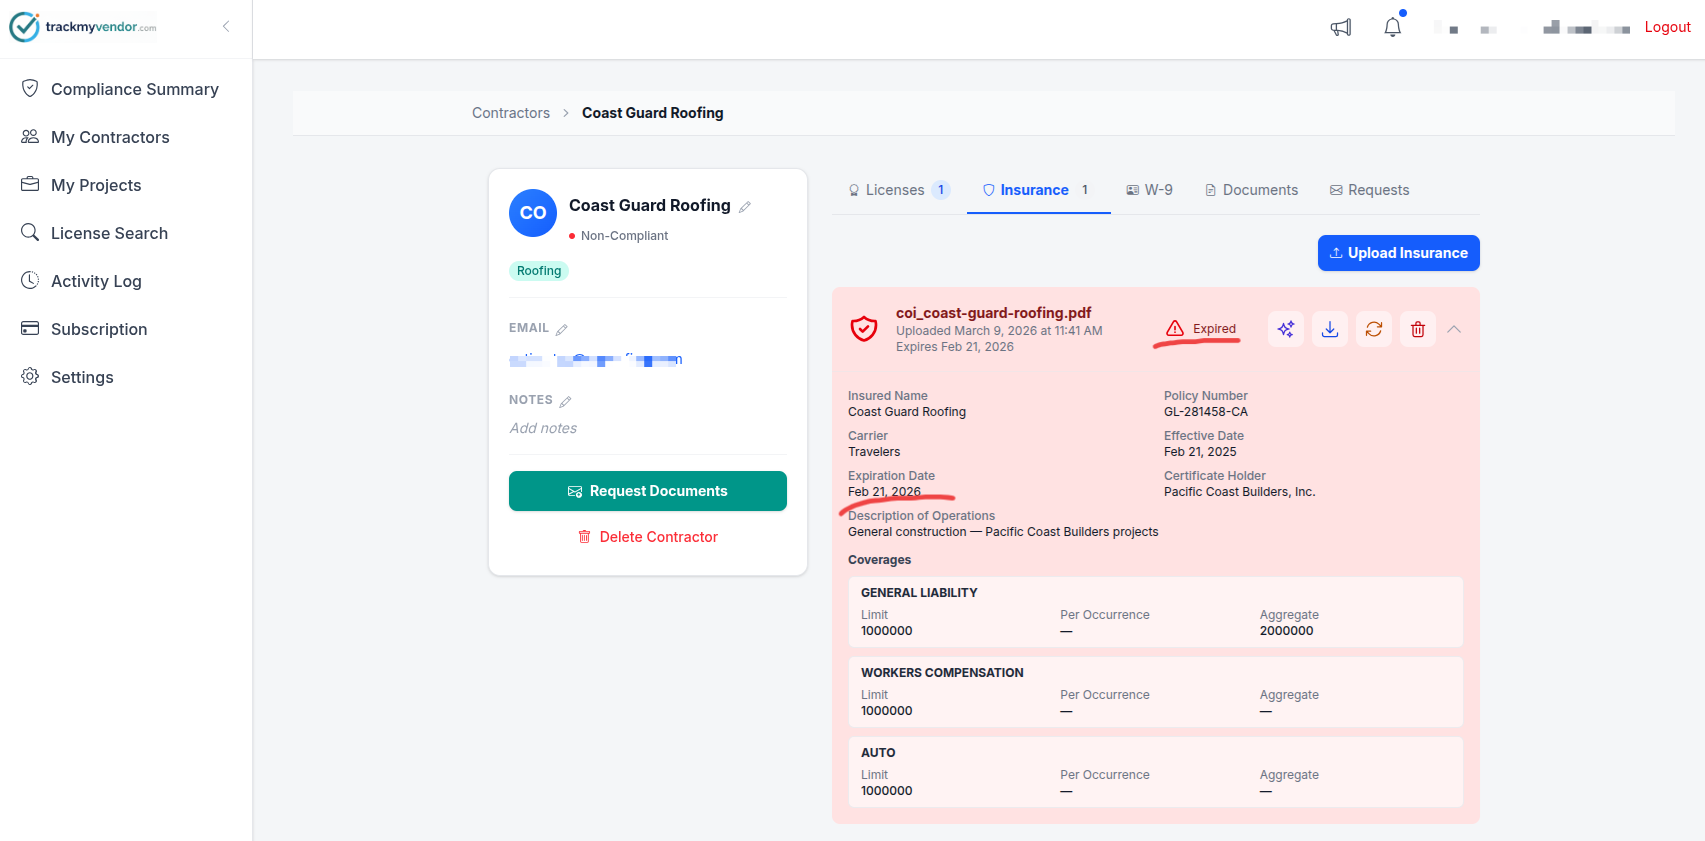Click Request Documents button
This screenshot has height=841, width=1705.
click(x=648, y=491)
